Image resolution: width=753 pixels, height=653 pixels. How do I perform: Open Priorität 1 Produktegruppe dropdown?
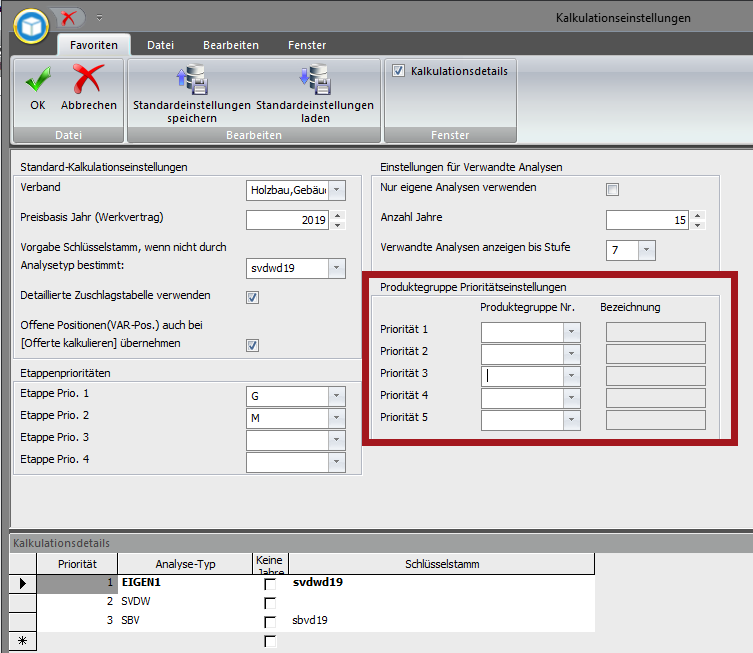[571, 332]
